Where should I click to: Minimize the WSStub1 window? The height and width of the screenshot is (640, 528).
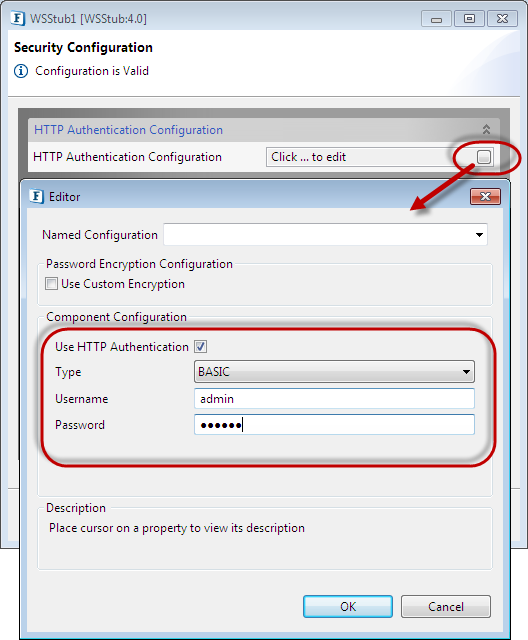click(x=436, y=19)
